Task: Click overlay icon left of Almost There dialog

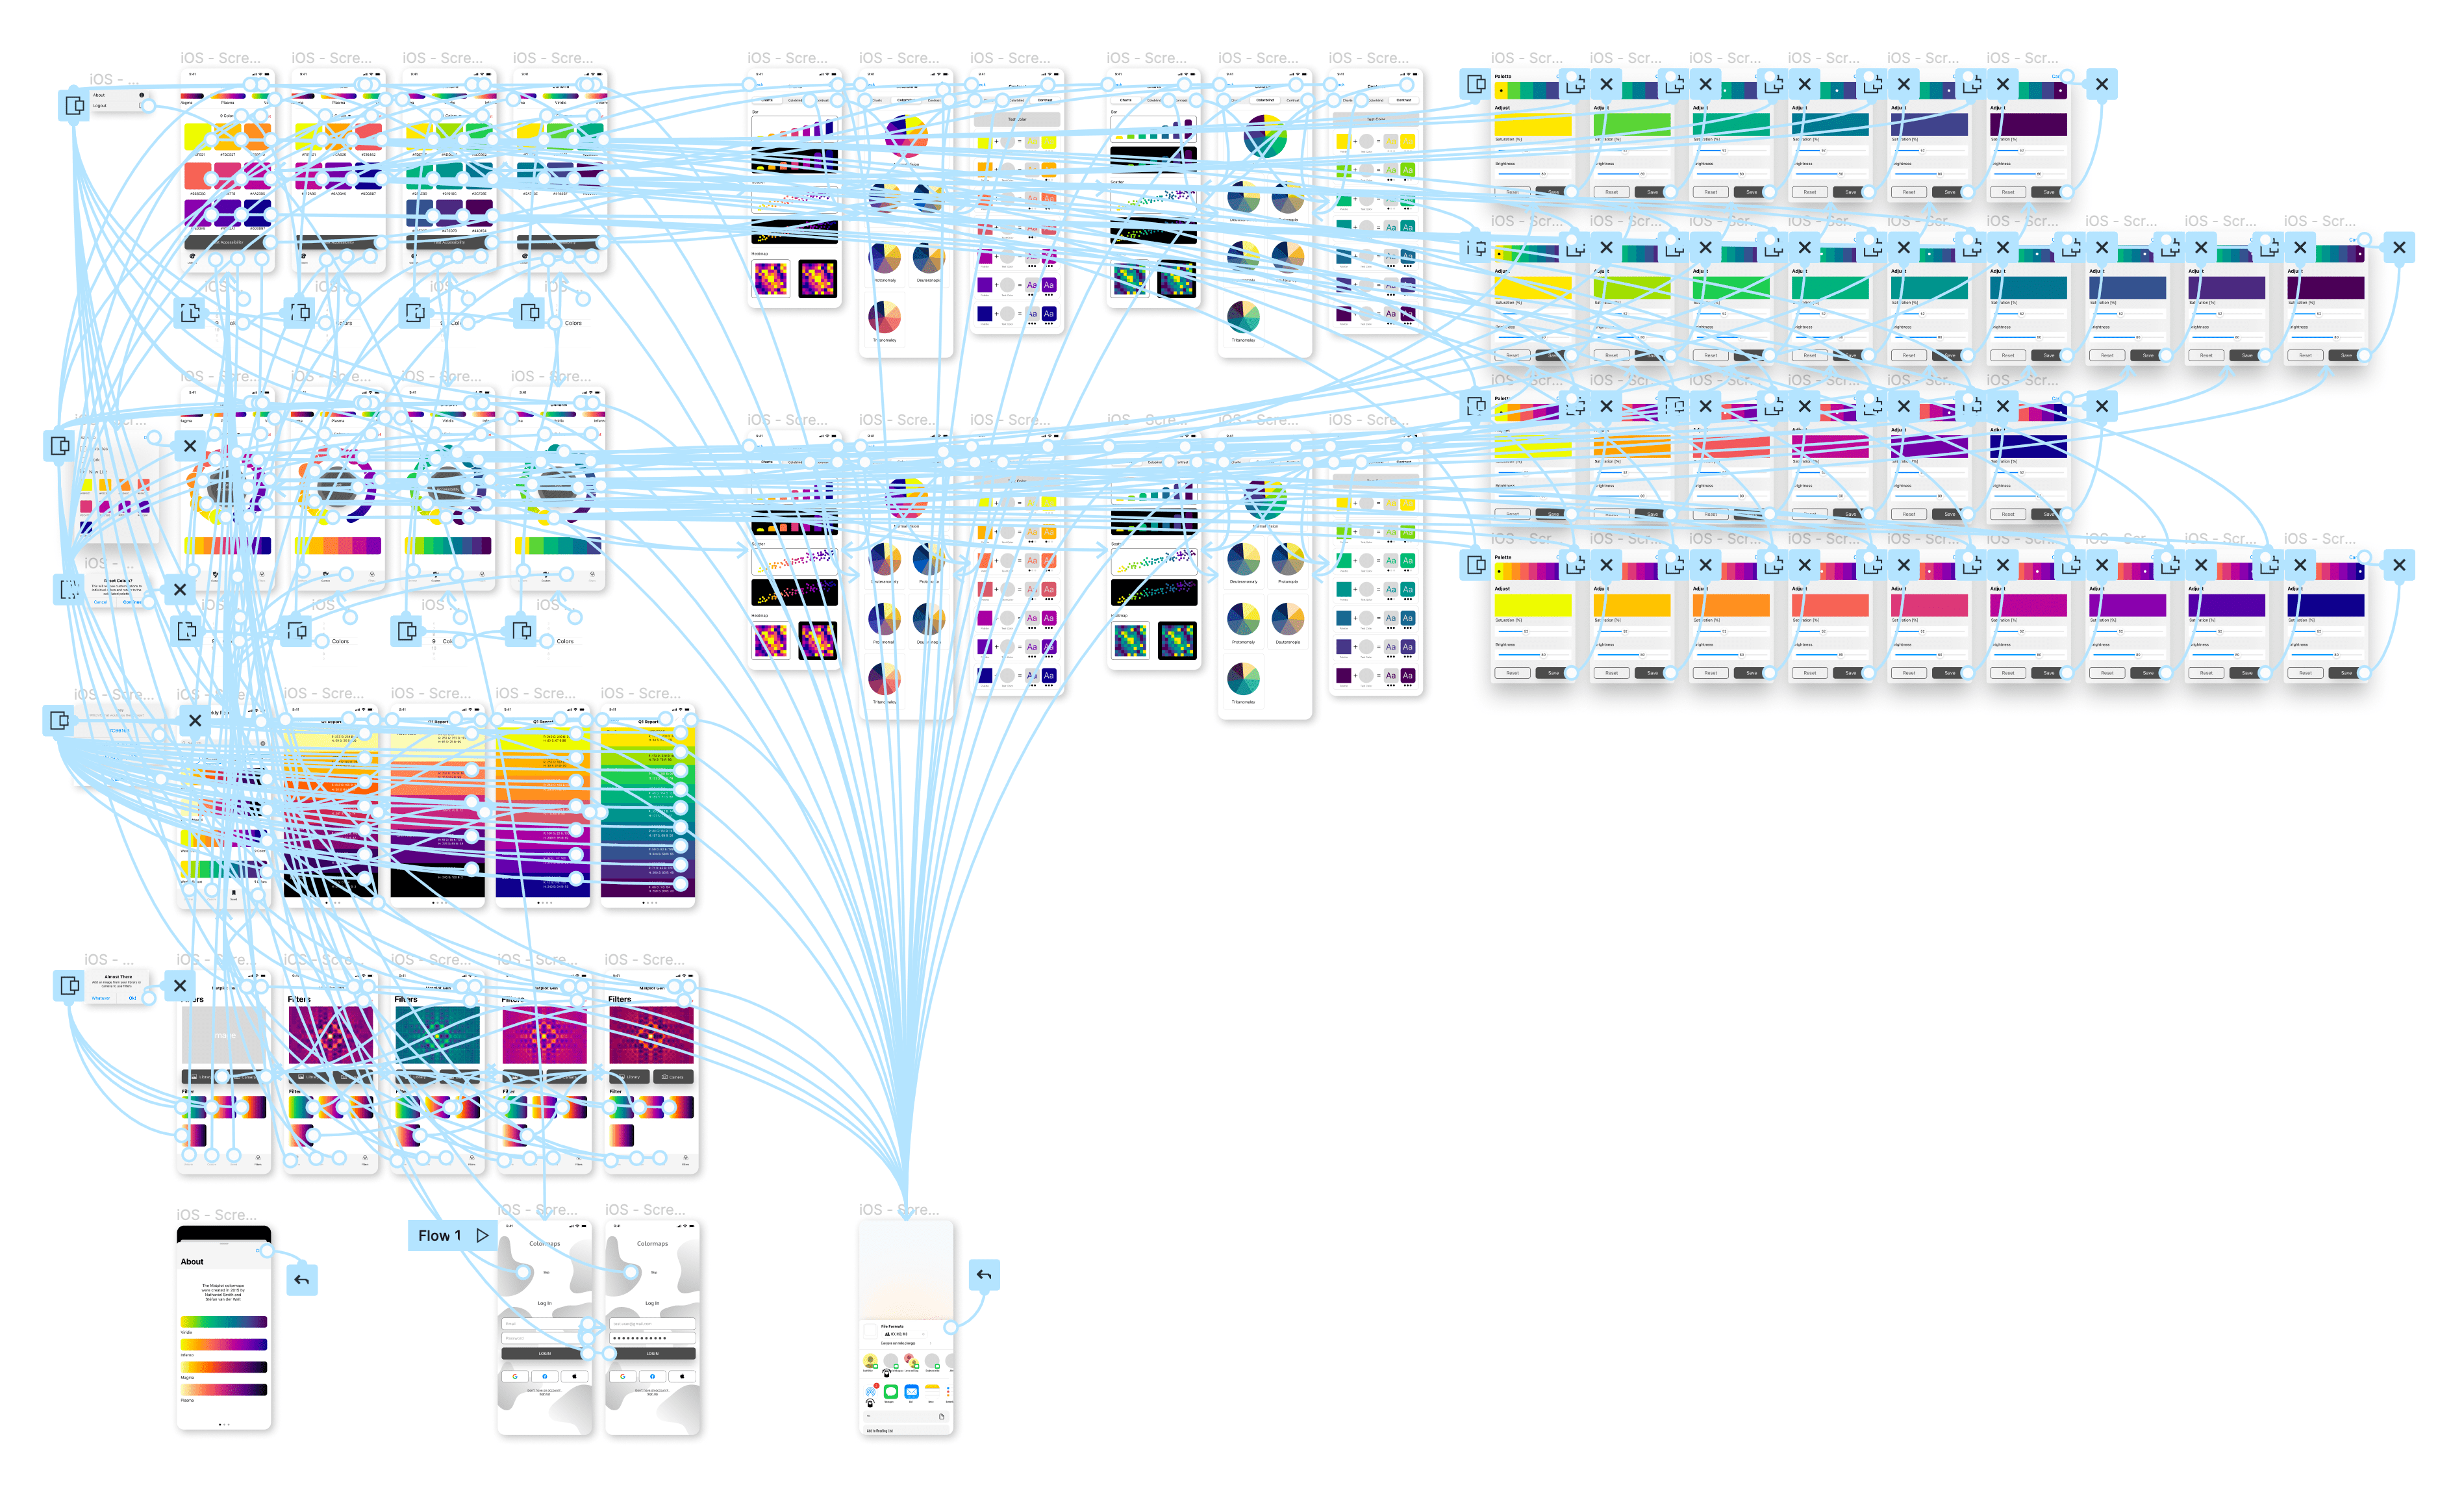Action: coord(69,985)
